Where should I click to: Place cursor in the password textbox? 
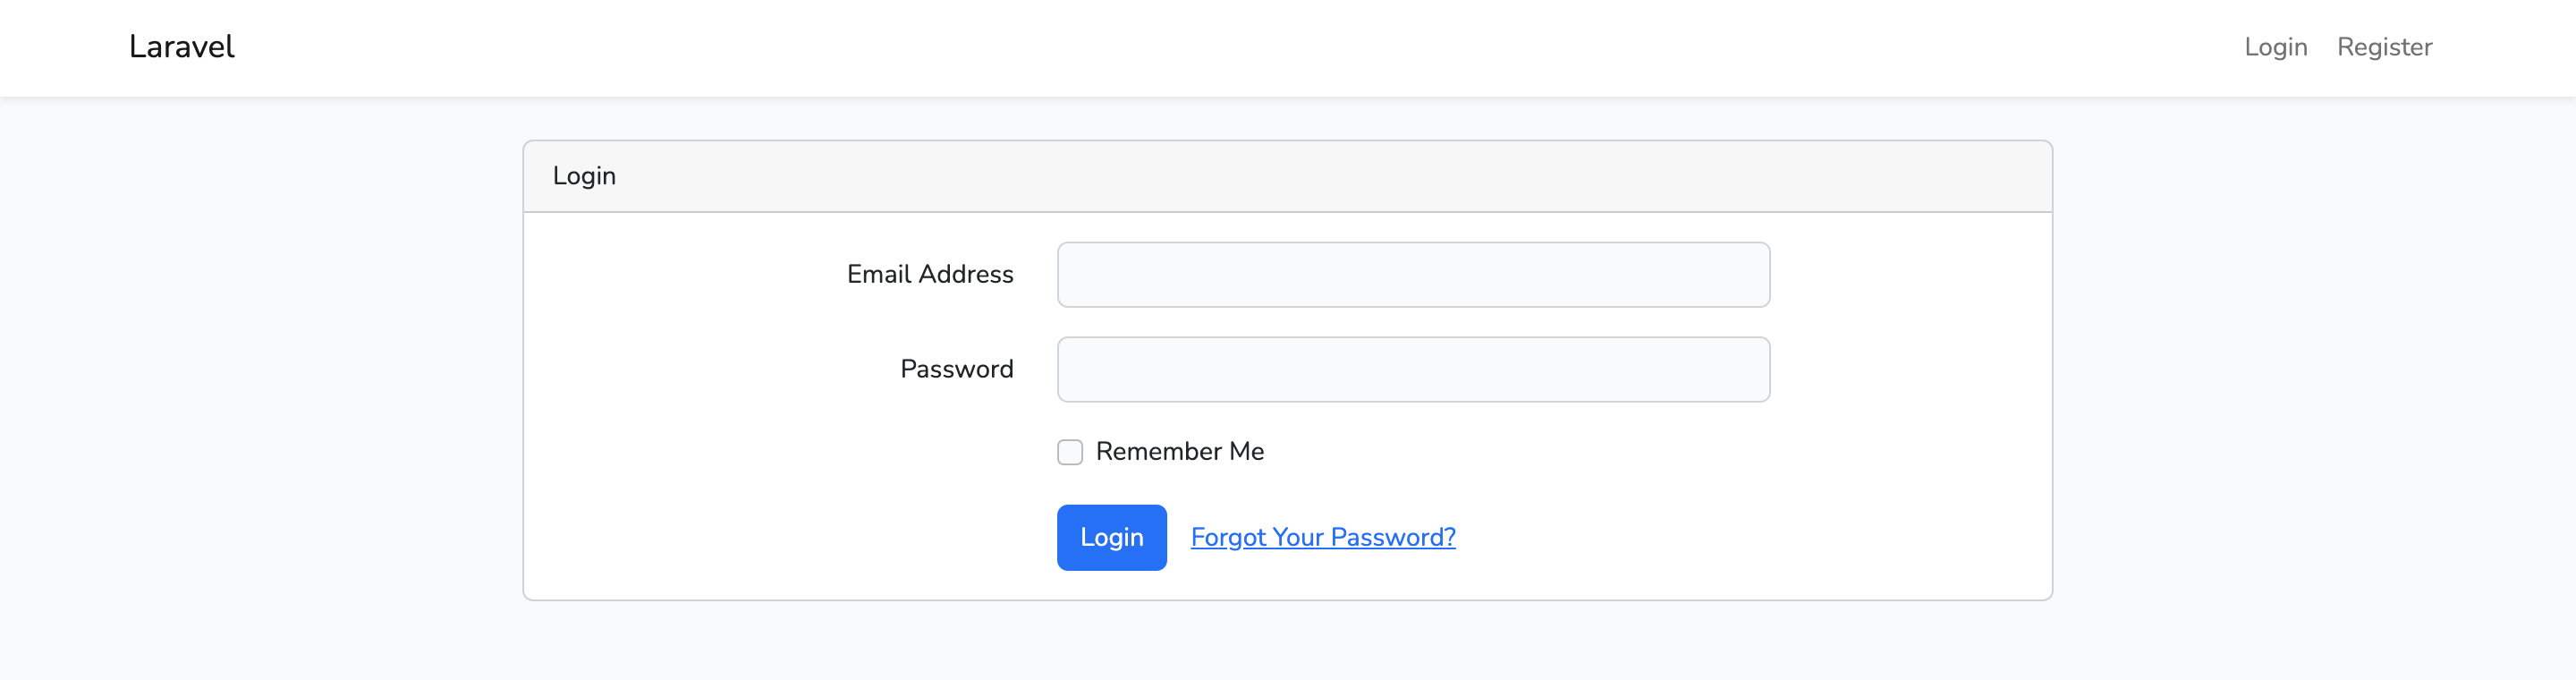pos(1413,369)
